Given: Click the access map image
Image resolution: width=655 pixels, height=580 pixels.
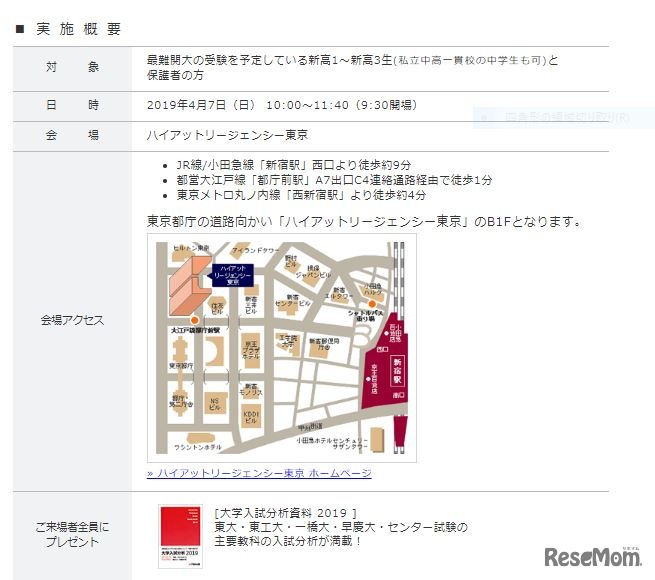Looking at the screenshot, I should pyautogui.click(x=282, y=348).
